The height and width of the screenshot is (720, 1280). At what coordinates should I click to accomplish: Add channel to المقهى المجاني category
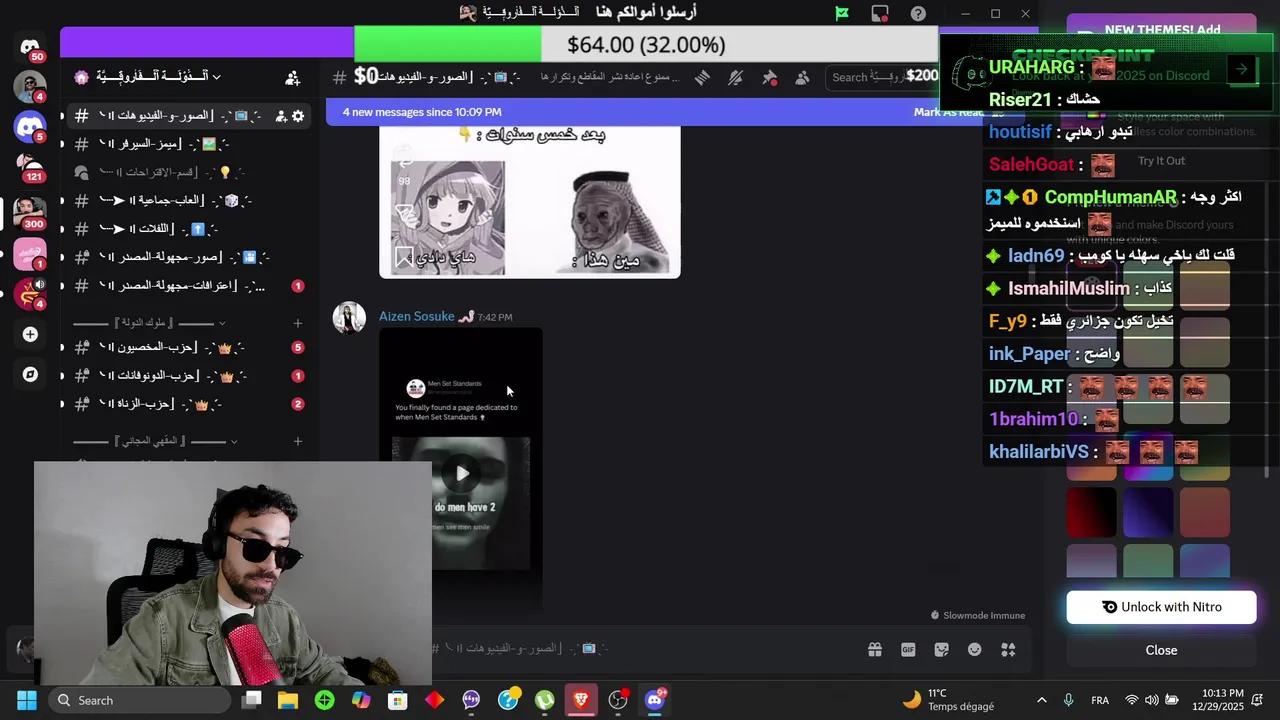click(x=297, y=441)
